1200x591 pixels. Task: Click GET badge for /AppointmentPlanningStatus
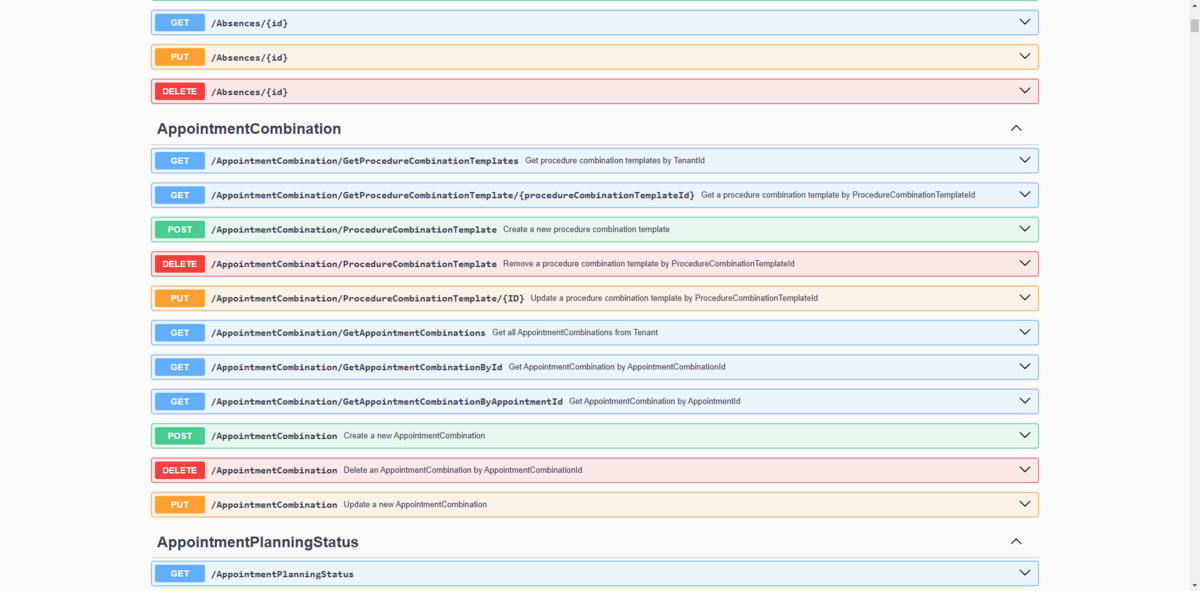[180, 574]
